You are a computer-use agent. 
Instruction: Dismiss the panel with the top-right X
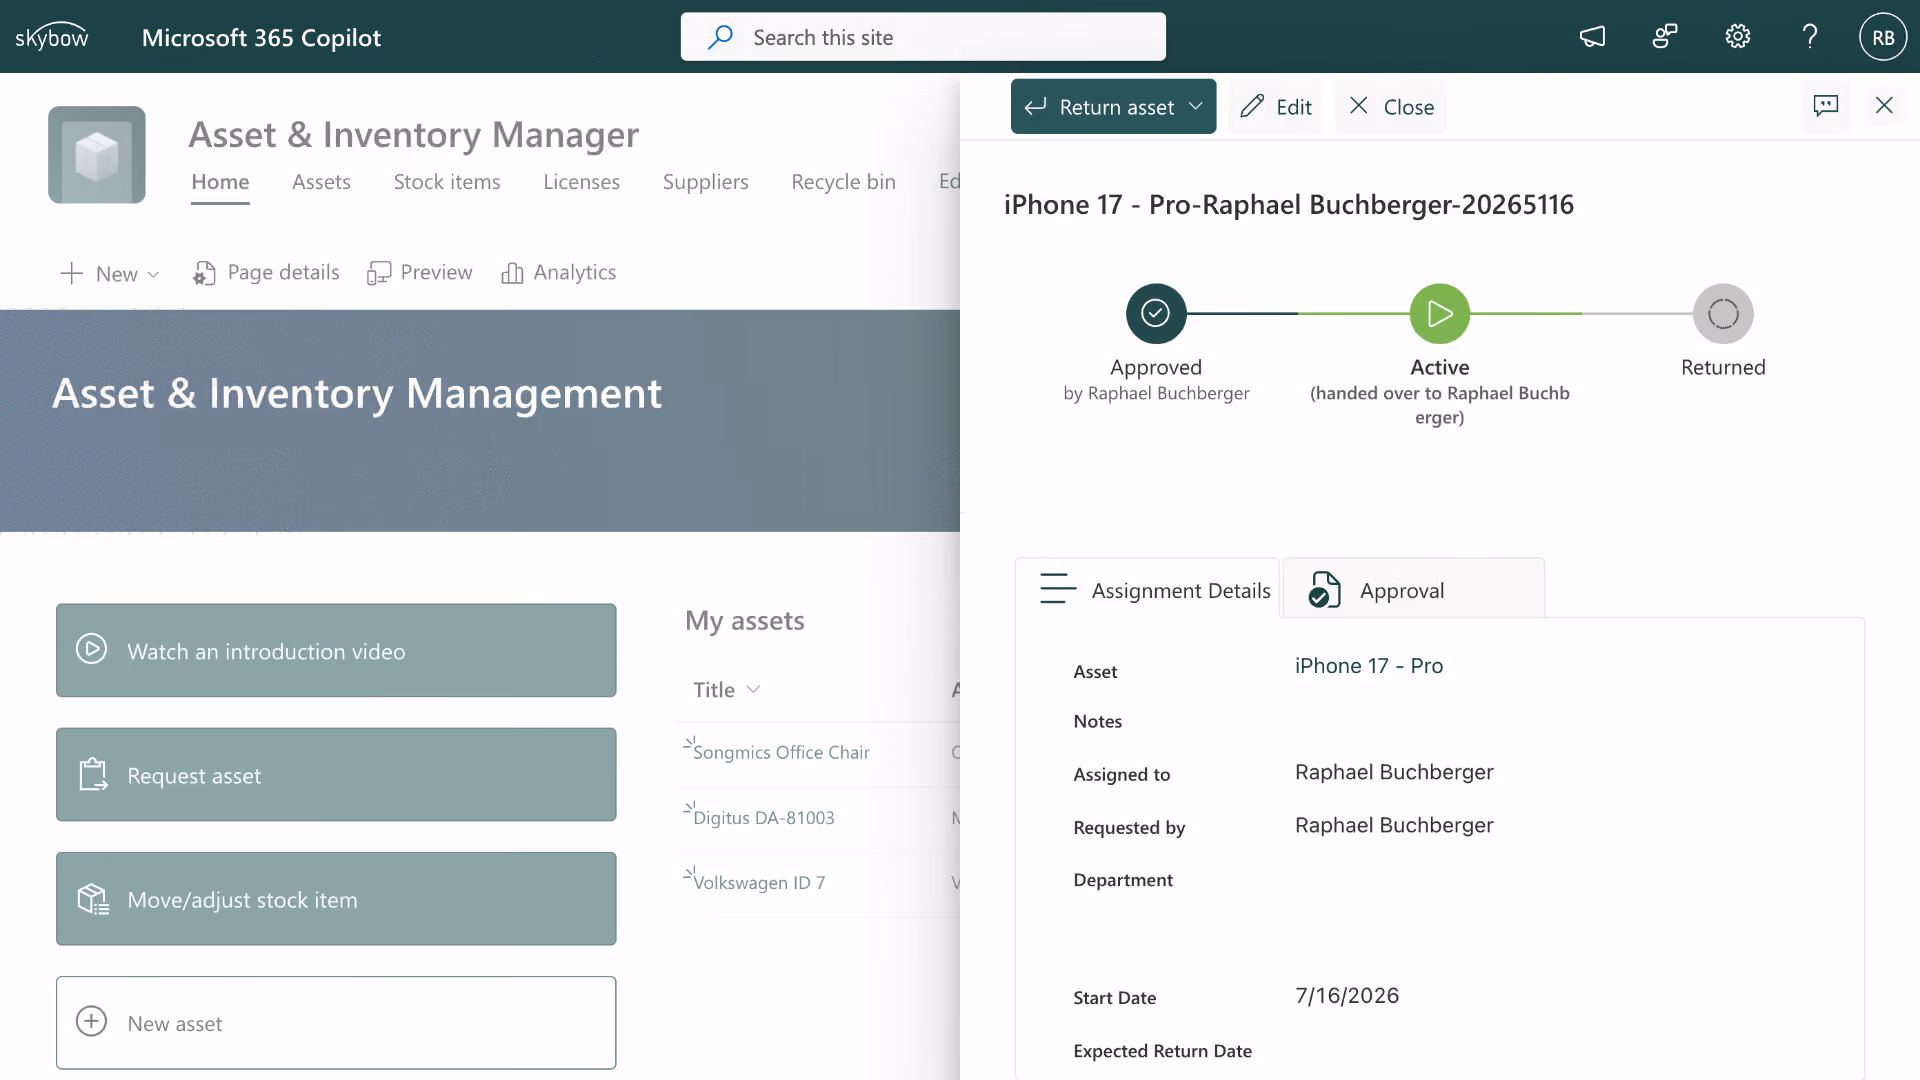point(1884,105)
